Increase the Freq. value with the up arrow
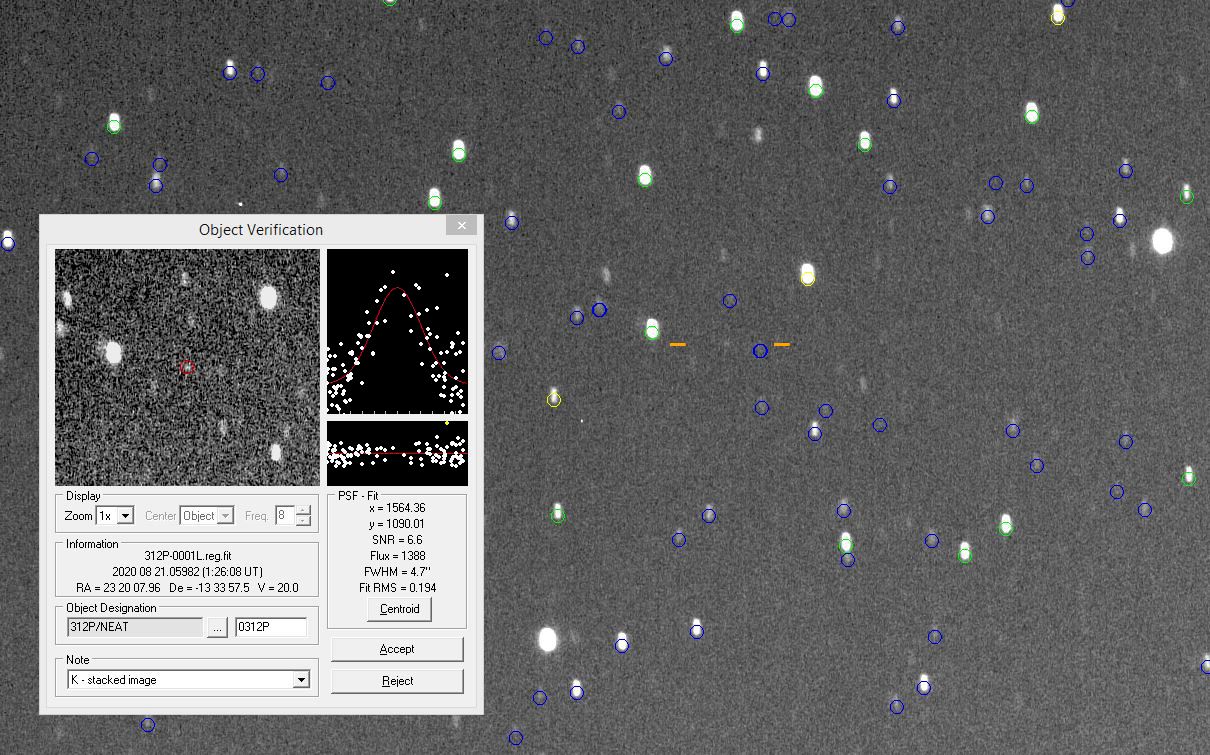 (x=303, y=511)
